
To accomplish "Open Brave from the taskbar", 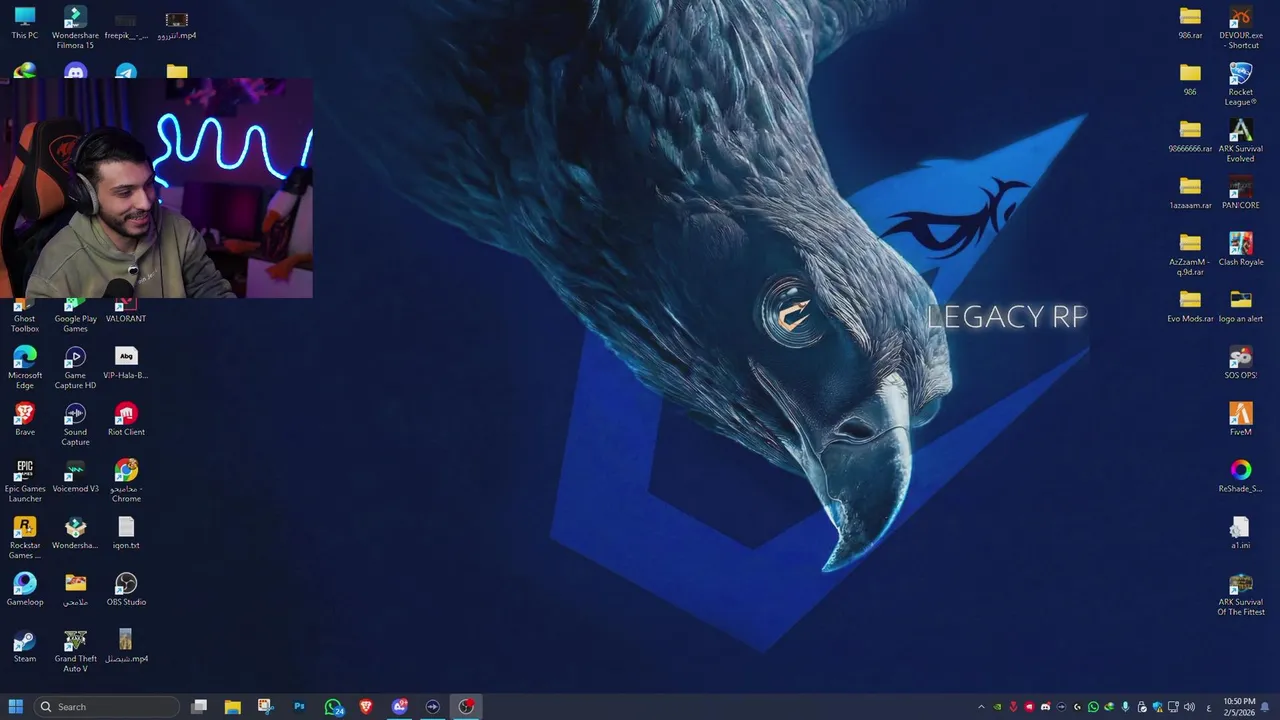I will pyautogui.click(x=366, y=707).
